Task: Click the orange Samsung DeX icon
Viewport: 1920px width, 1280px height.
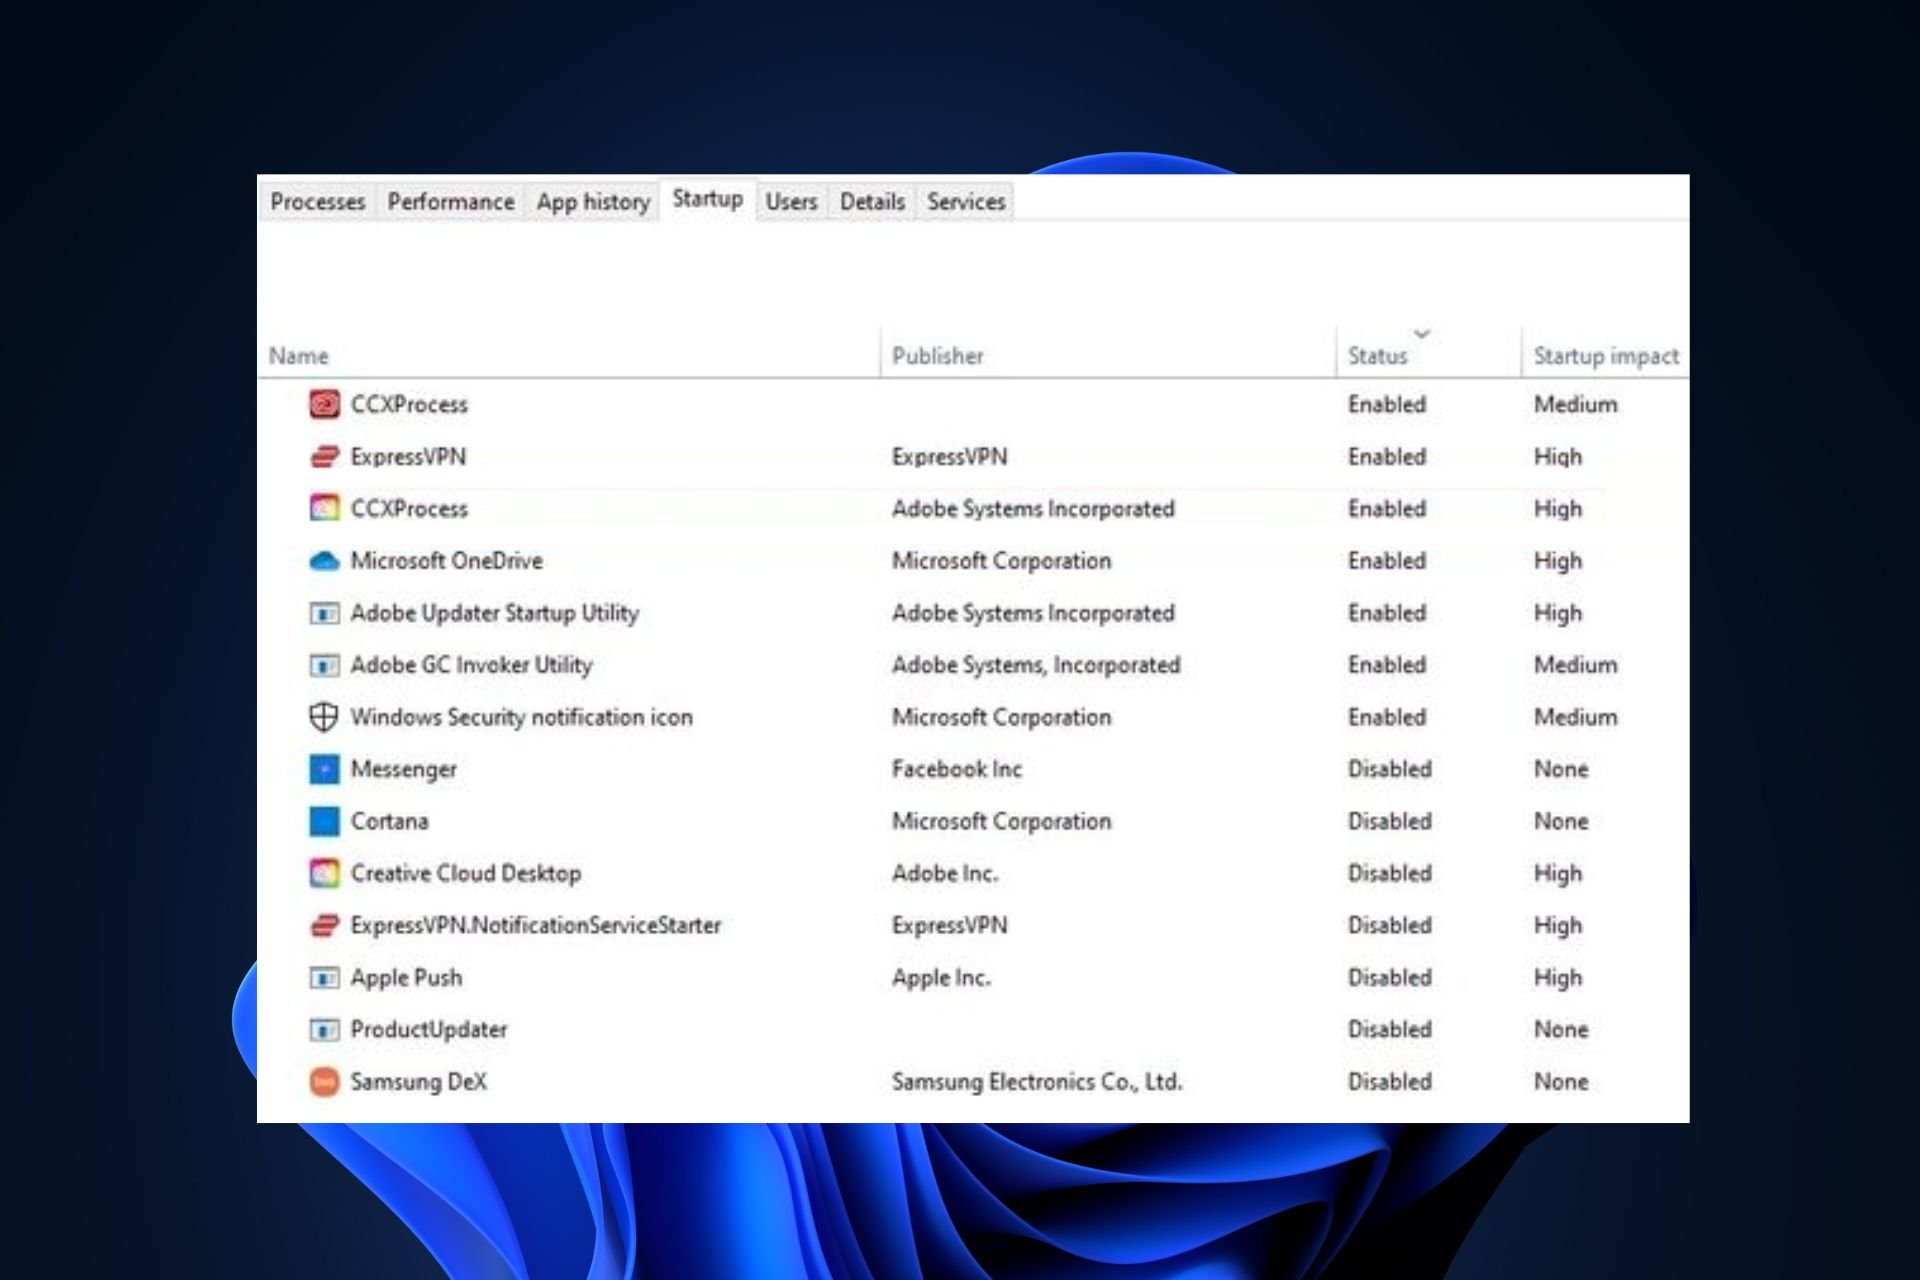Action: pyautogui.click(x=324, y=1082)
